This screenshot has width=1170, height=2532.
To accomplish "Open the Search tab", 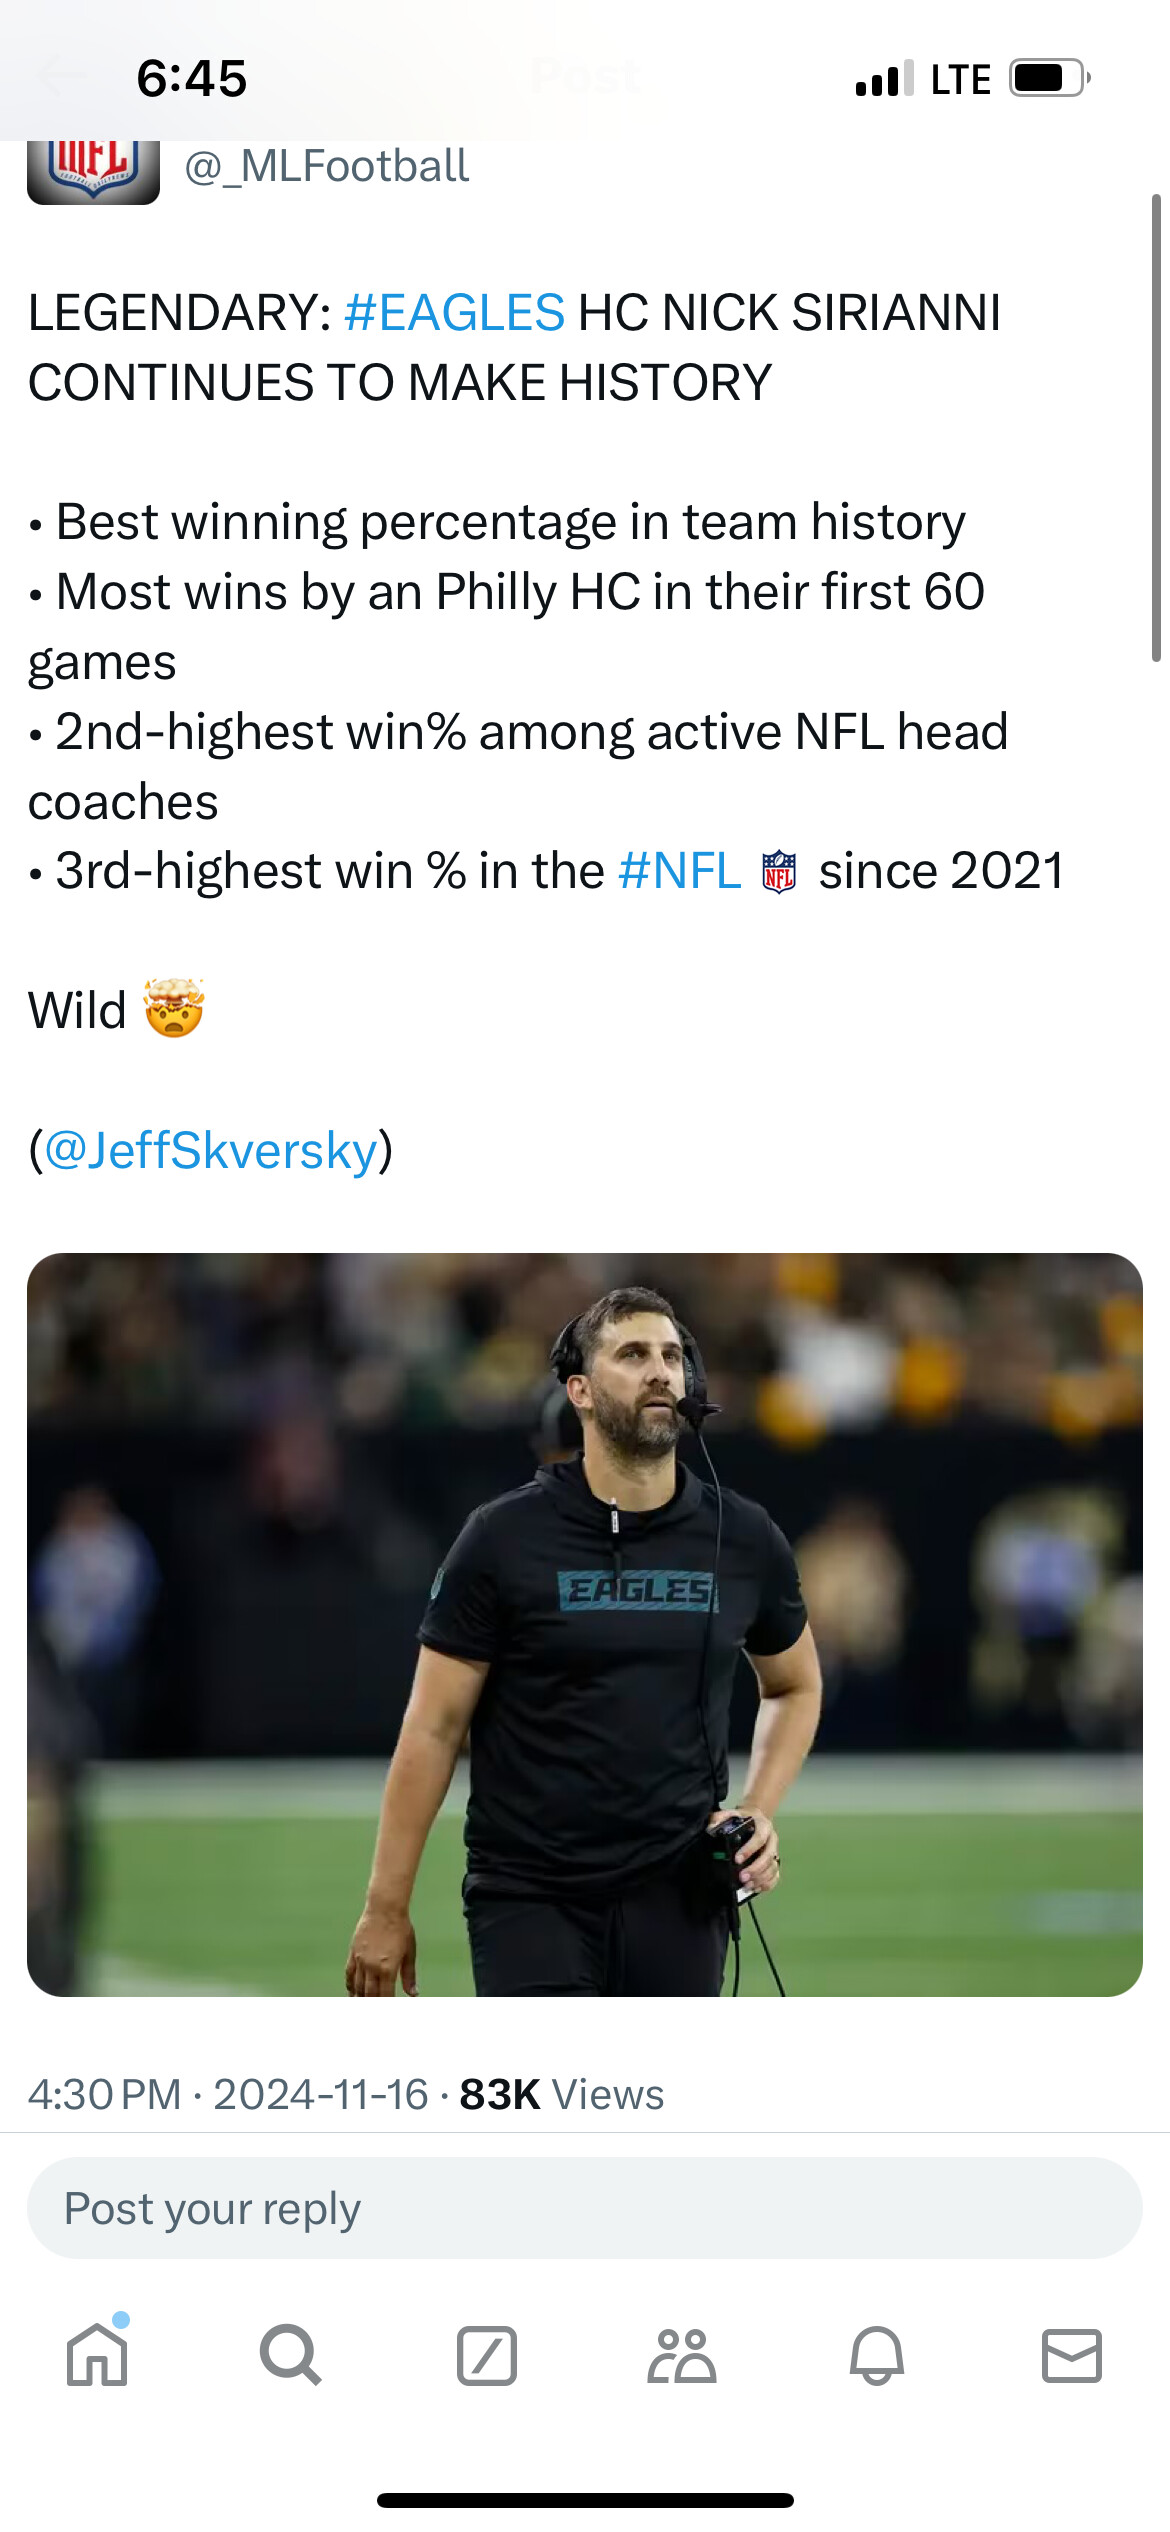I will 291,2356.
